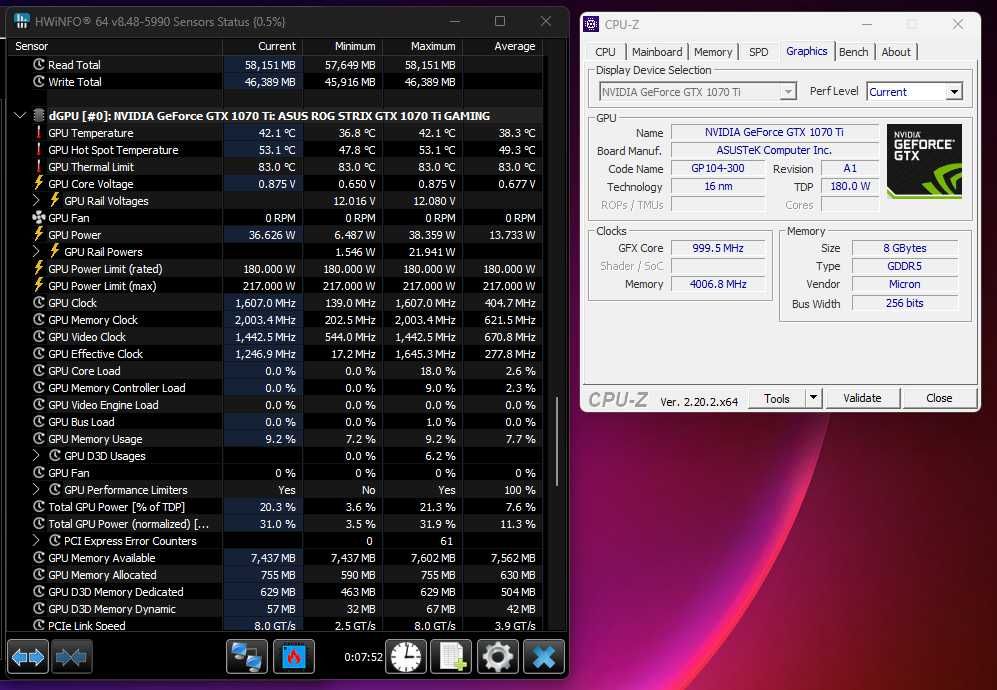Switch to the Bench tab
The height and width of the screenshot is (690, 997).
[x=853, y=52]
